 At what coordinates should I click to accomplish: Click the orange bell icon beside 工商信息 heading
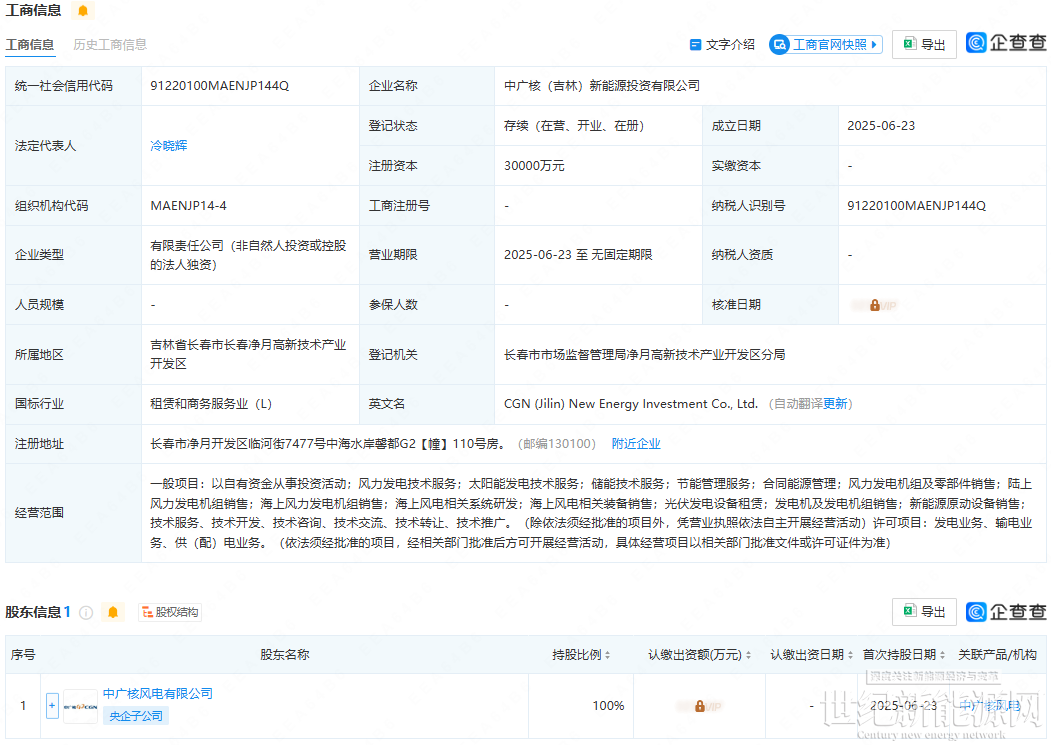pos(82,11)
